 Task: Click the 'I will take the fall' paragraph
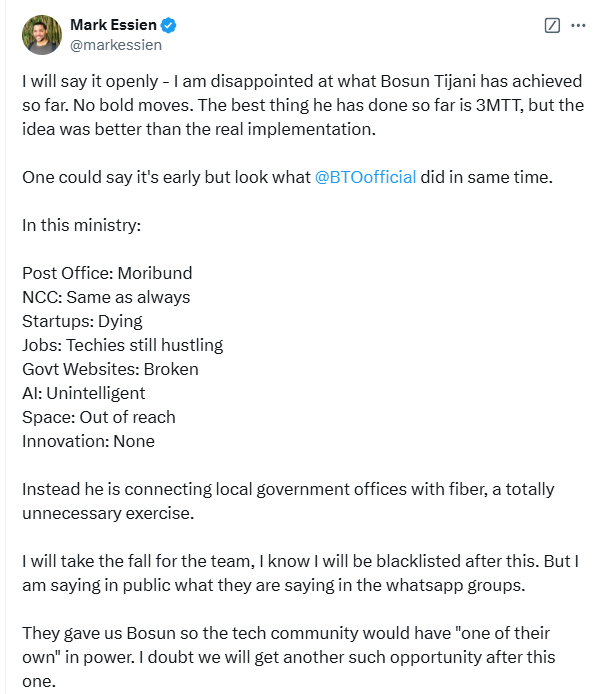[301, 573]
